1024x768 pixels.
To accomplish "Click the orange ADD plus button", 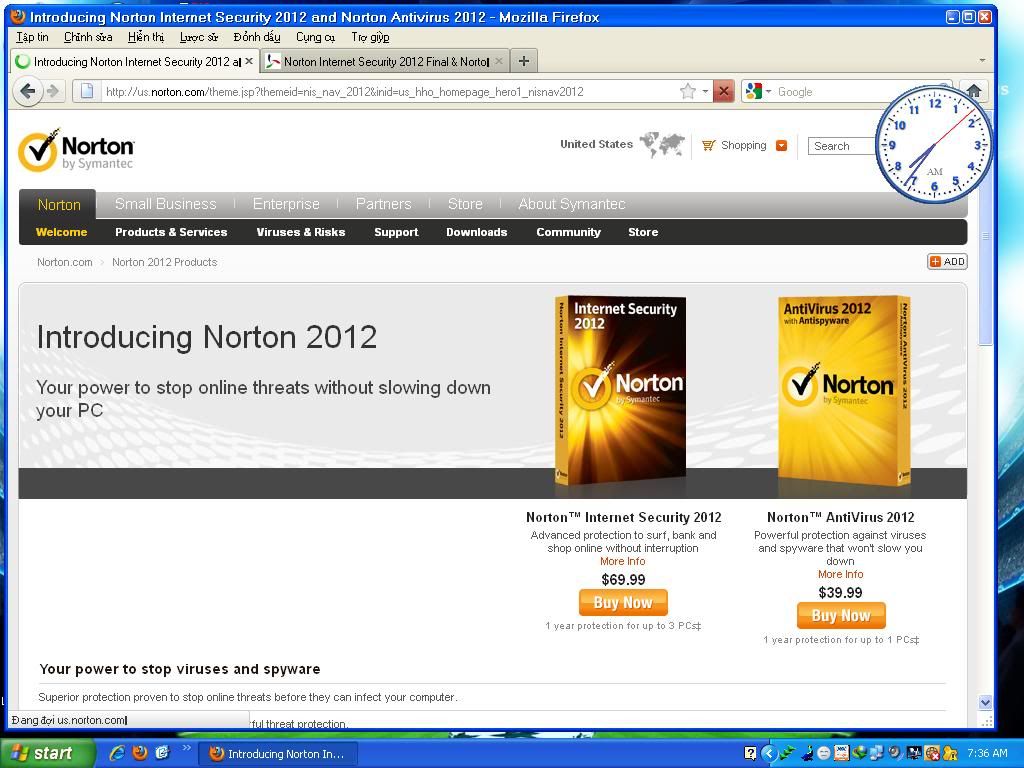I will (x=948, y=262).
